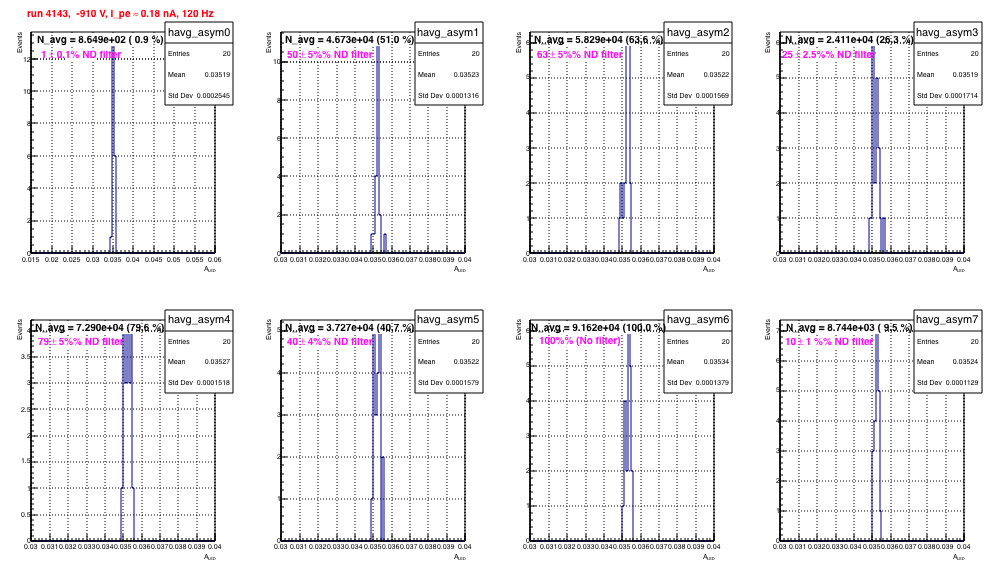The image size is (998, 575).
Task: Click the N_avg = 8.744e+03 label
Action: pyautogui.click(x=848, y=328)
